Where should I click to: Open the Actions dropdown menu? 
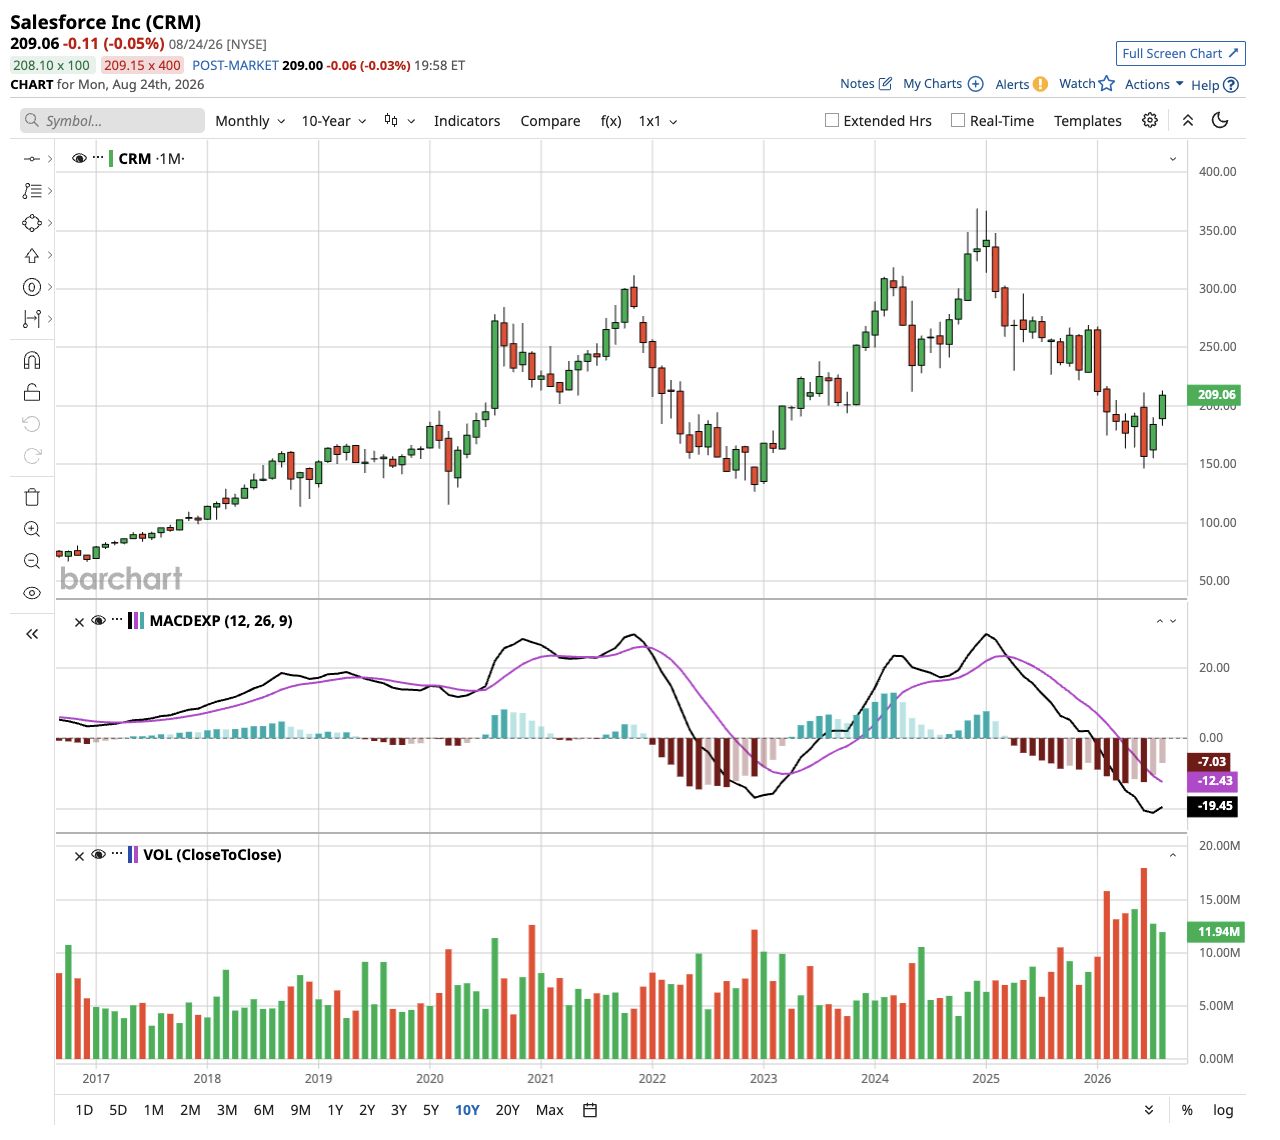[x=1154, y=84]
